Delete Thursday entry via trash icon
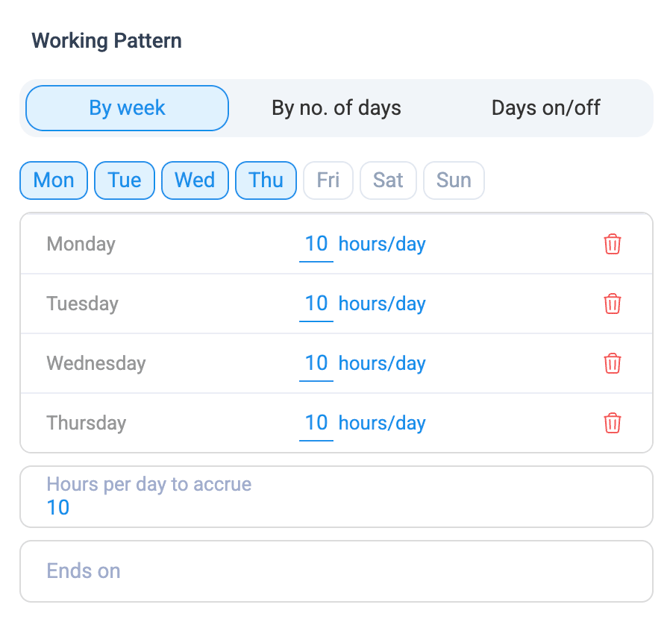 [x=612, y=423]
